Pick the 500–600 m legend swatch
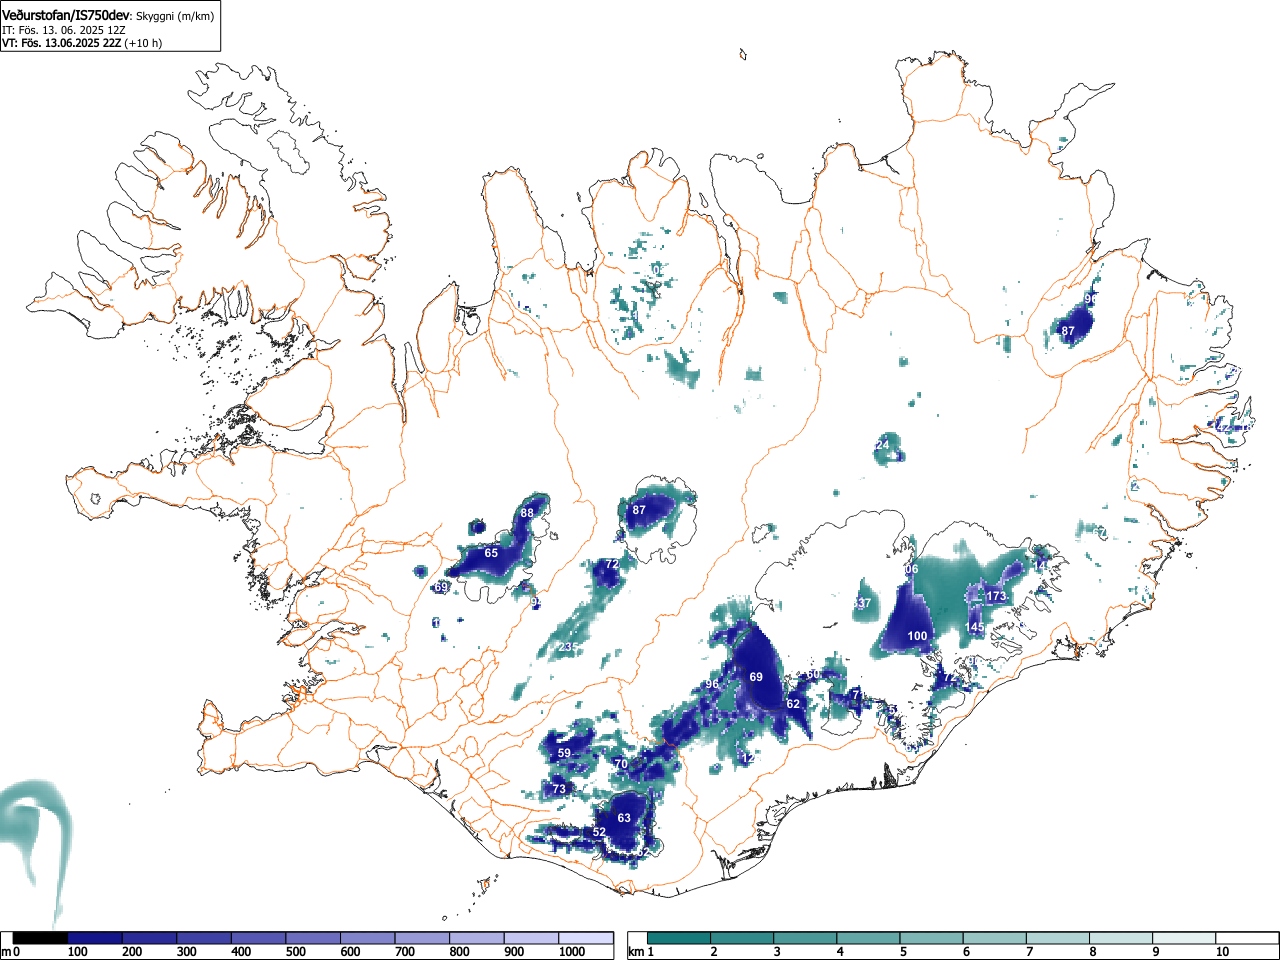 (x=313, y=938)
